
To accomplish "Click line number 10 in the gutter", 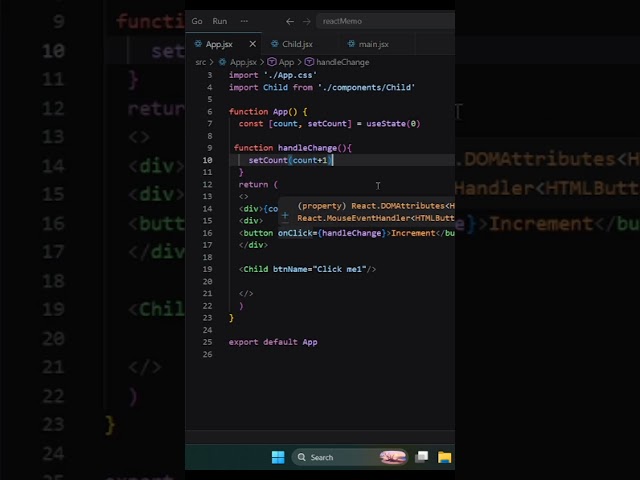I will 207,160.
